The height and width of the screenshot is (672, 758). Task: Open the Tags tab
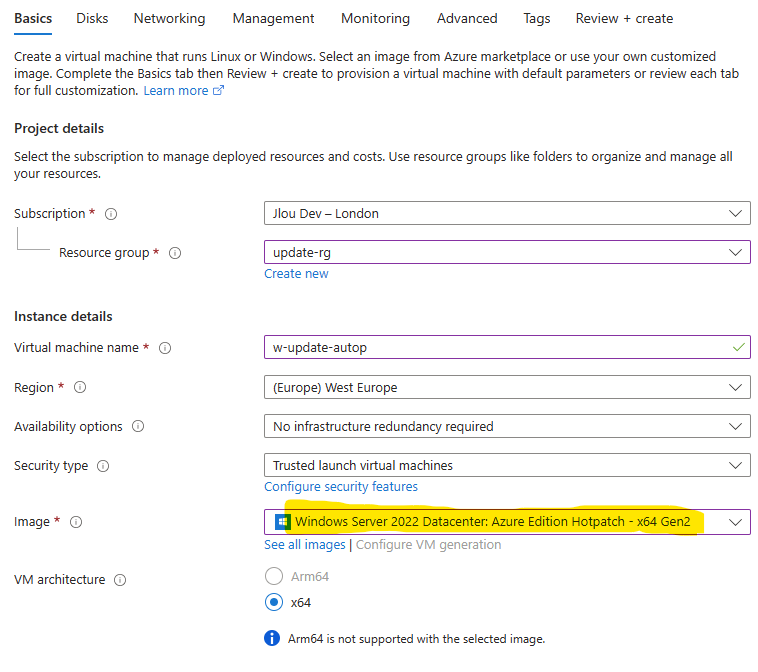537,18
